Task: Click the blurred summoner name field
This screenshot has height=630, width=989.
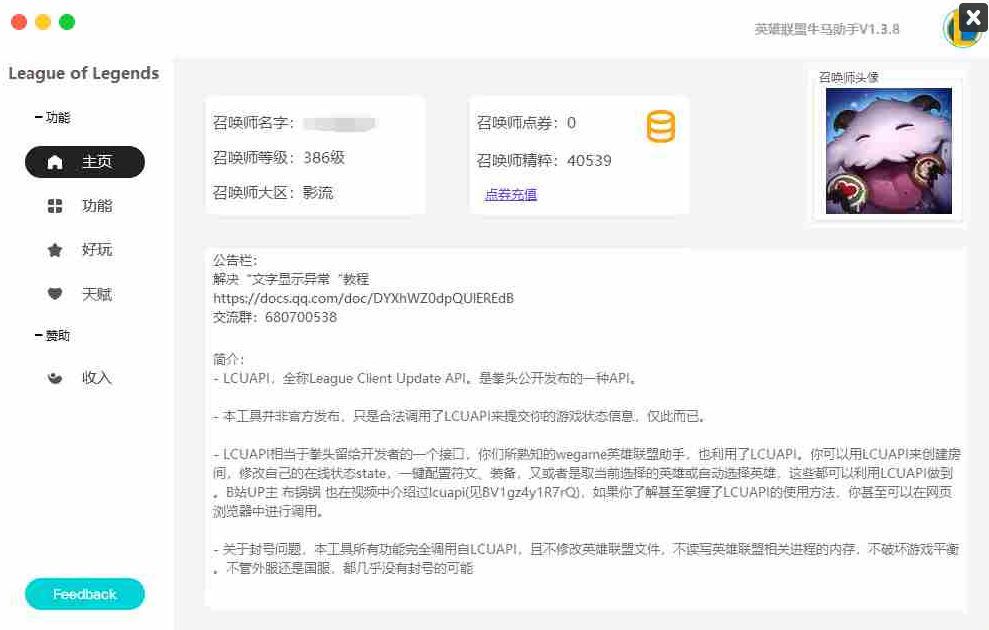Action: 339,124
